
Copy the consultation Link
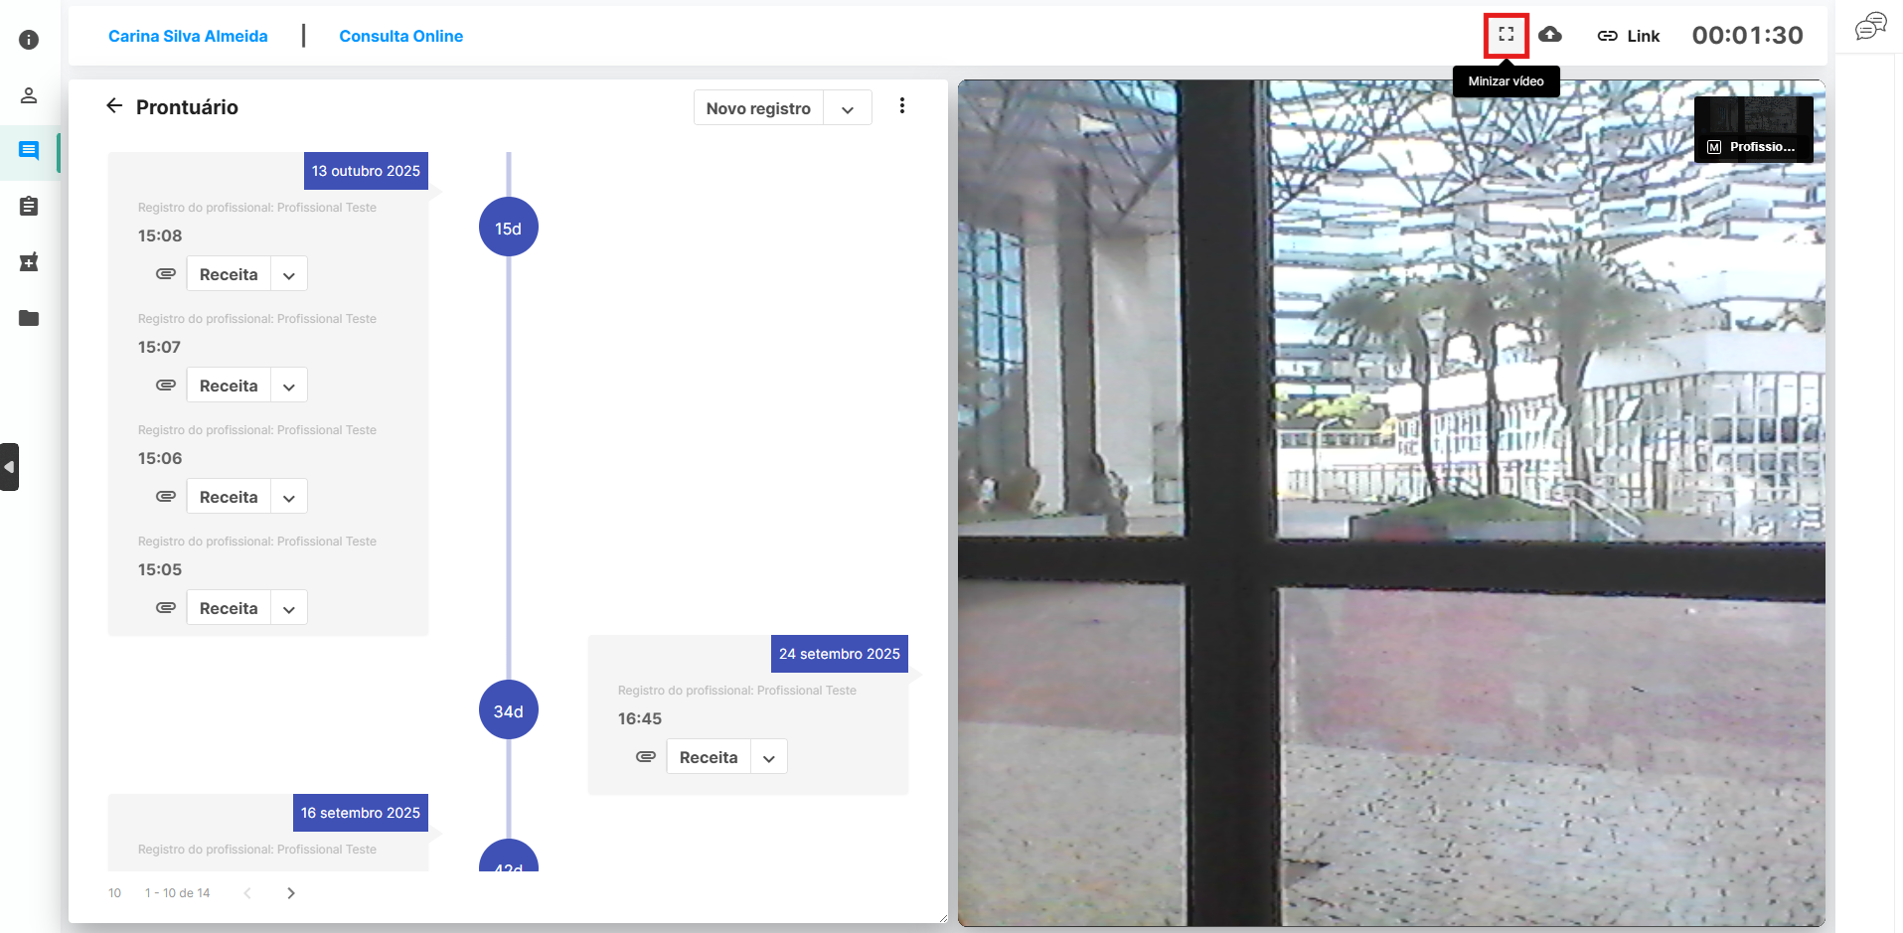coord(1628,36)
